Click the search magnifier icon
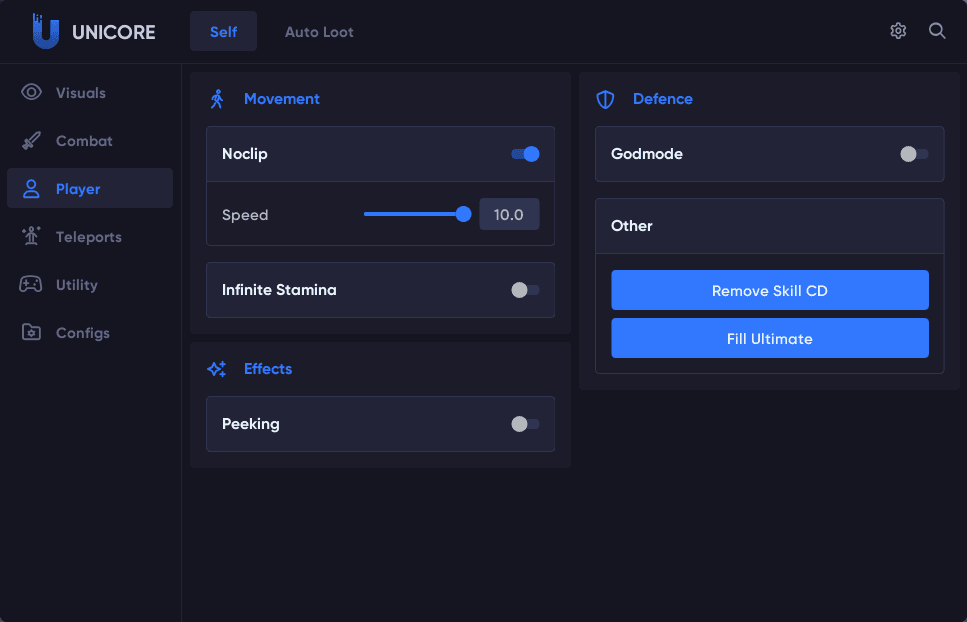This screenshot has height=622, width=967. (937, 31)
